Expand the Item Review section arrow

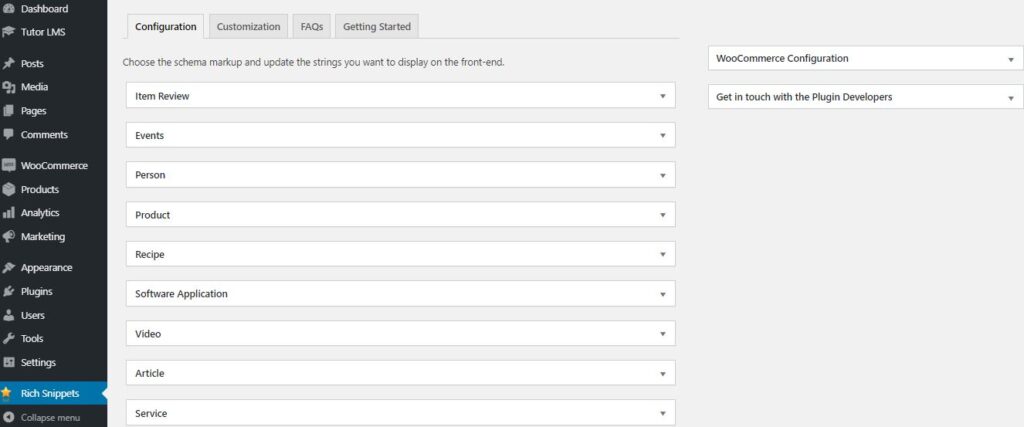pyautogui.click(x=662, y=96)
